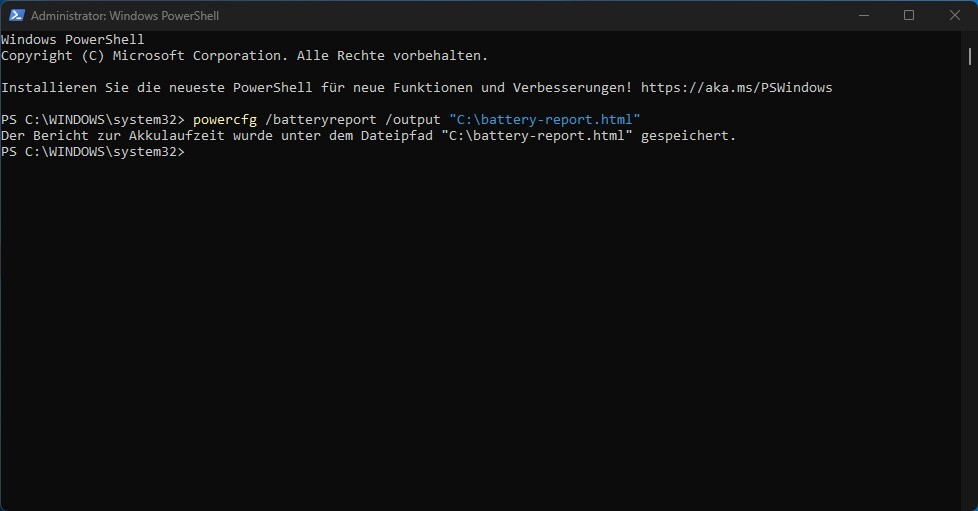The height and width of the screenshot is (511, 978).
Task: Open the https://aka.ms/PSWindows link
Action: [736, 87]
